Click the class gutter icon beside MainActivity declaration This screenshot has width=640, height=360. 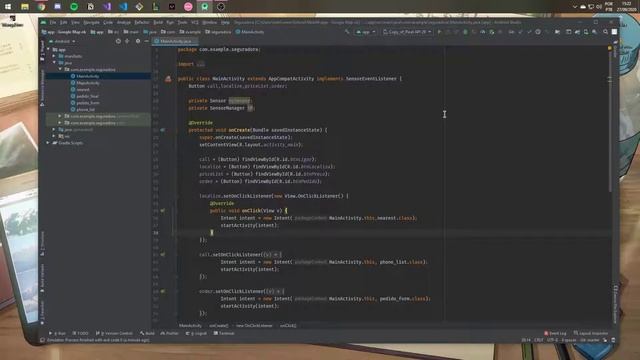tap(168, 79)
